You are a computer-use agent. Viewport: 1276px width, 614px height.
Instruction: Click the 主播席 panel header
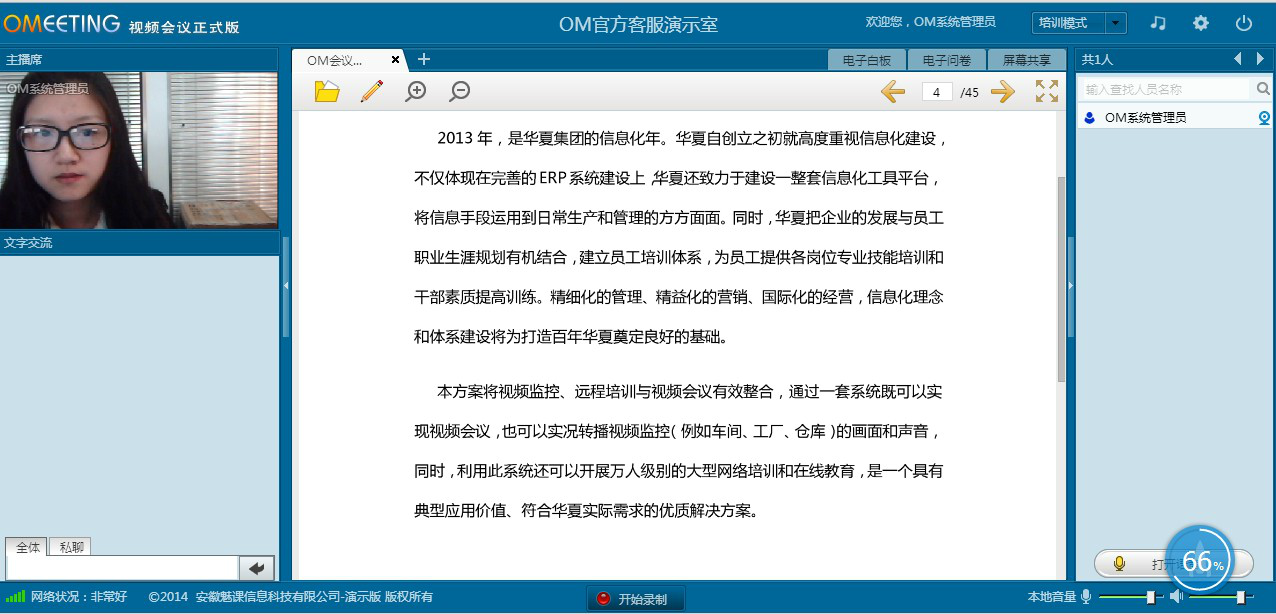coord(139,59)
